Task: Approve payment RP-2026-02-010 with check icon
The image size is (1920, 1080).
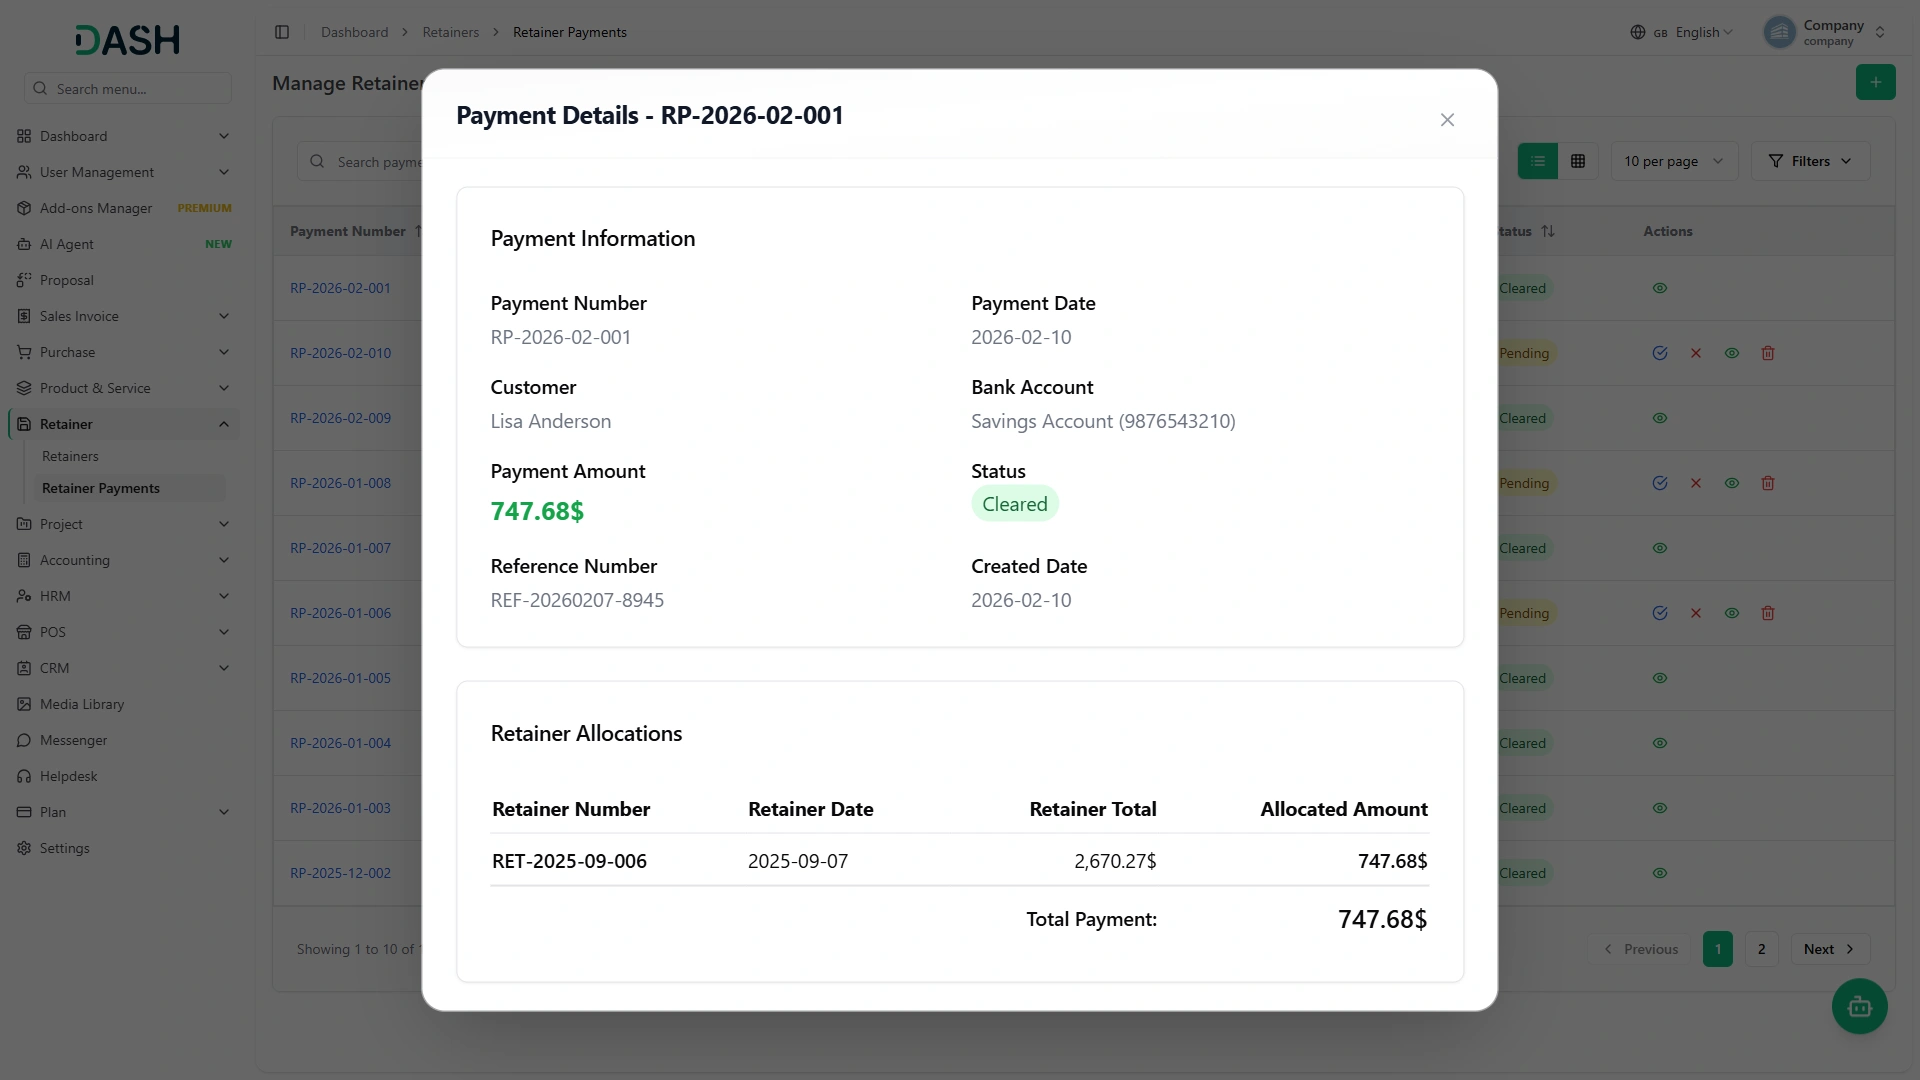Action: click(1660, 353)
